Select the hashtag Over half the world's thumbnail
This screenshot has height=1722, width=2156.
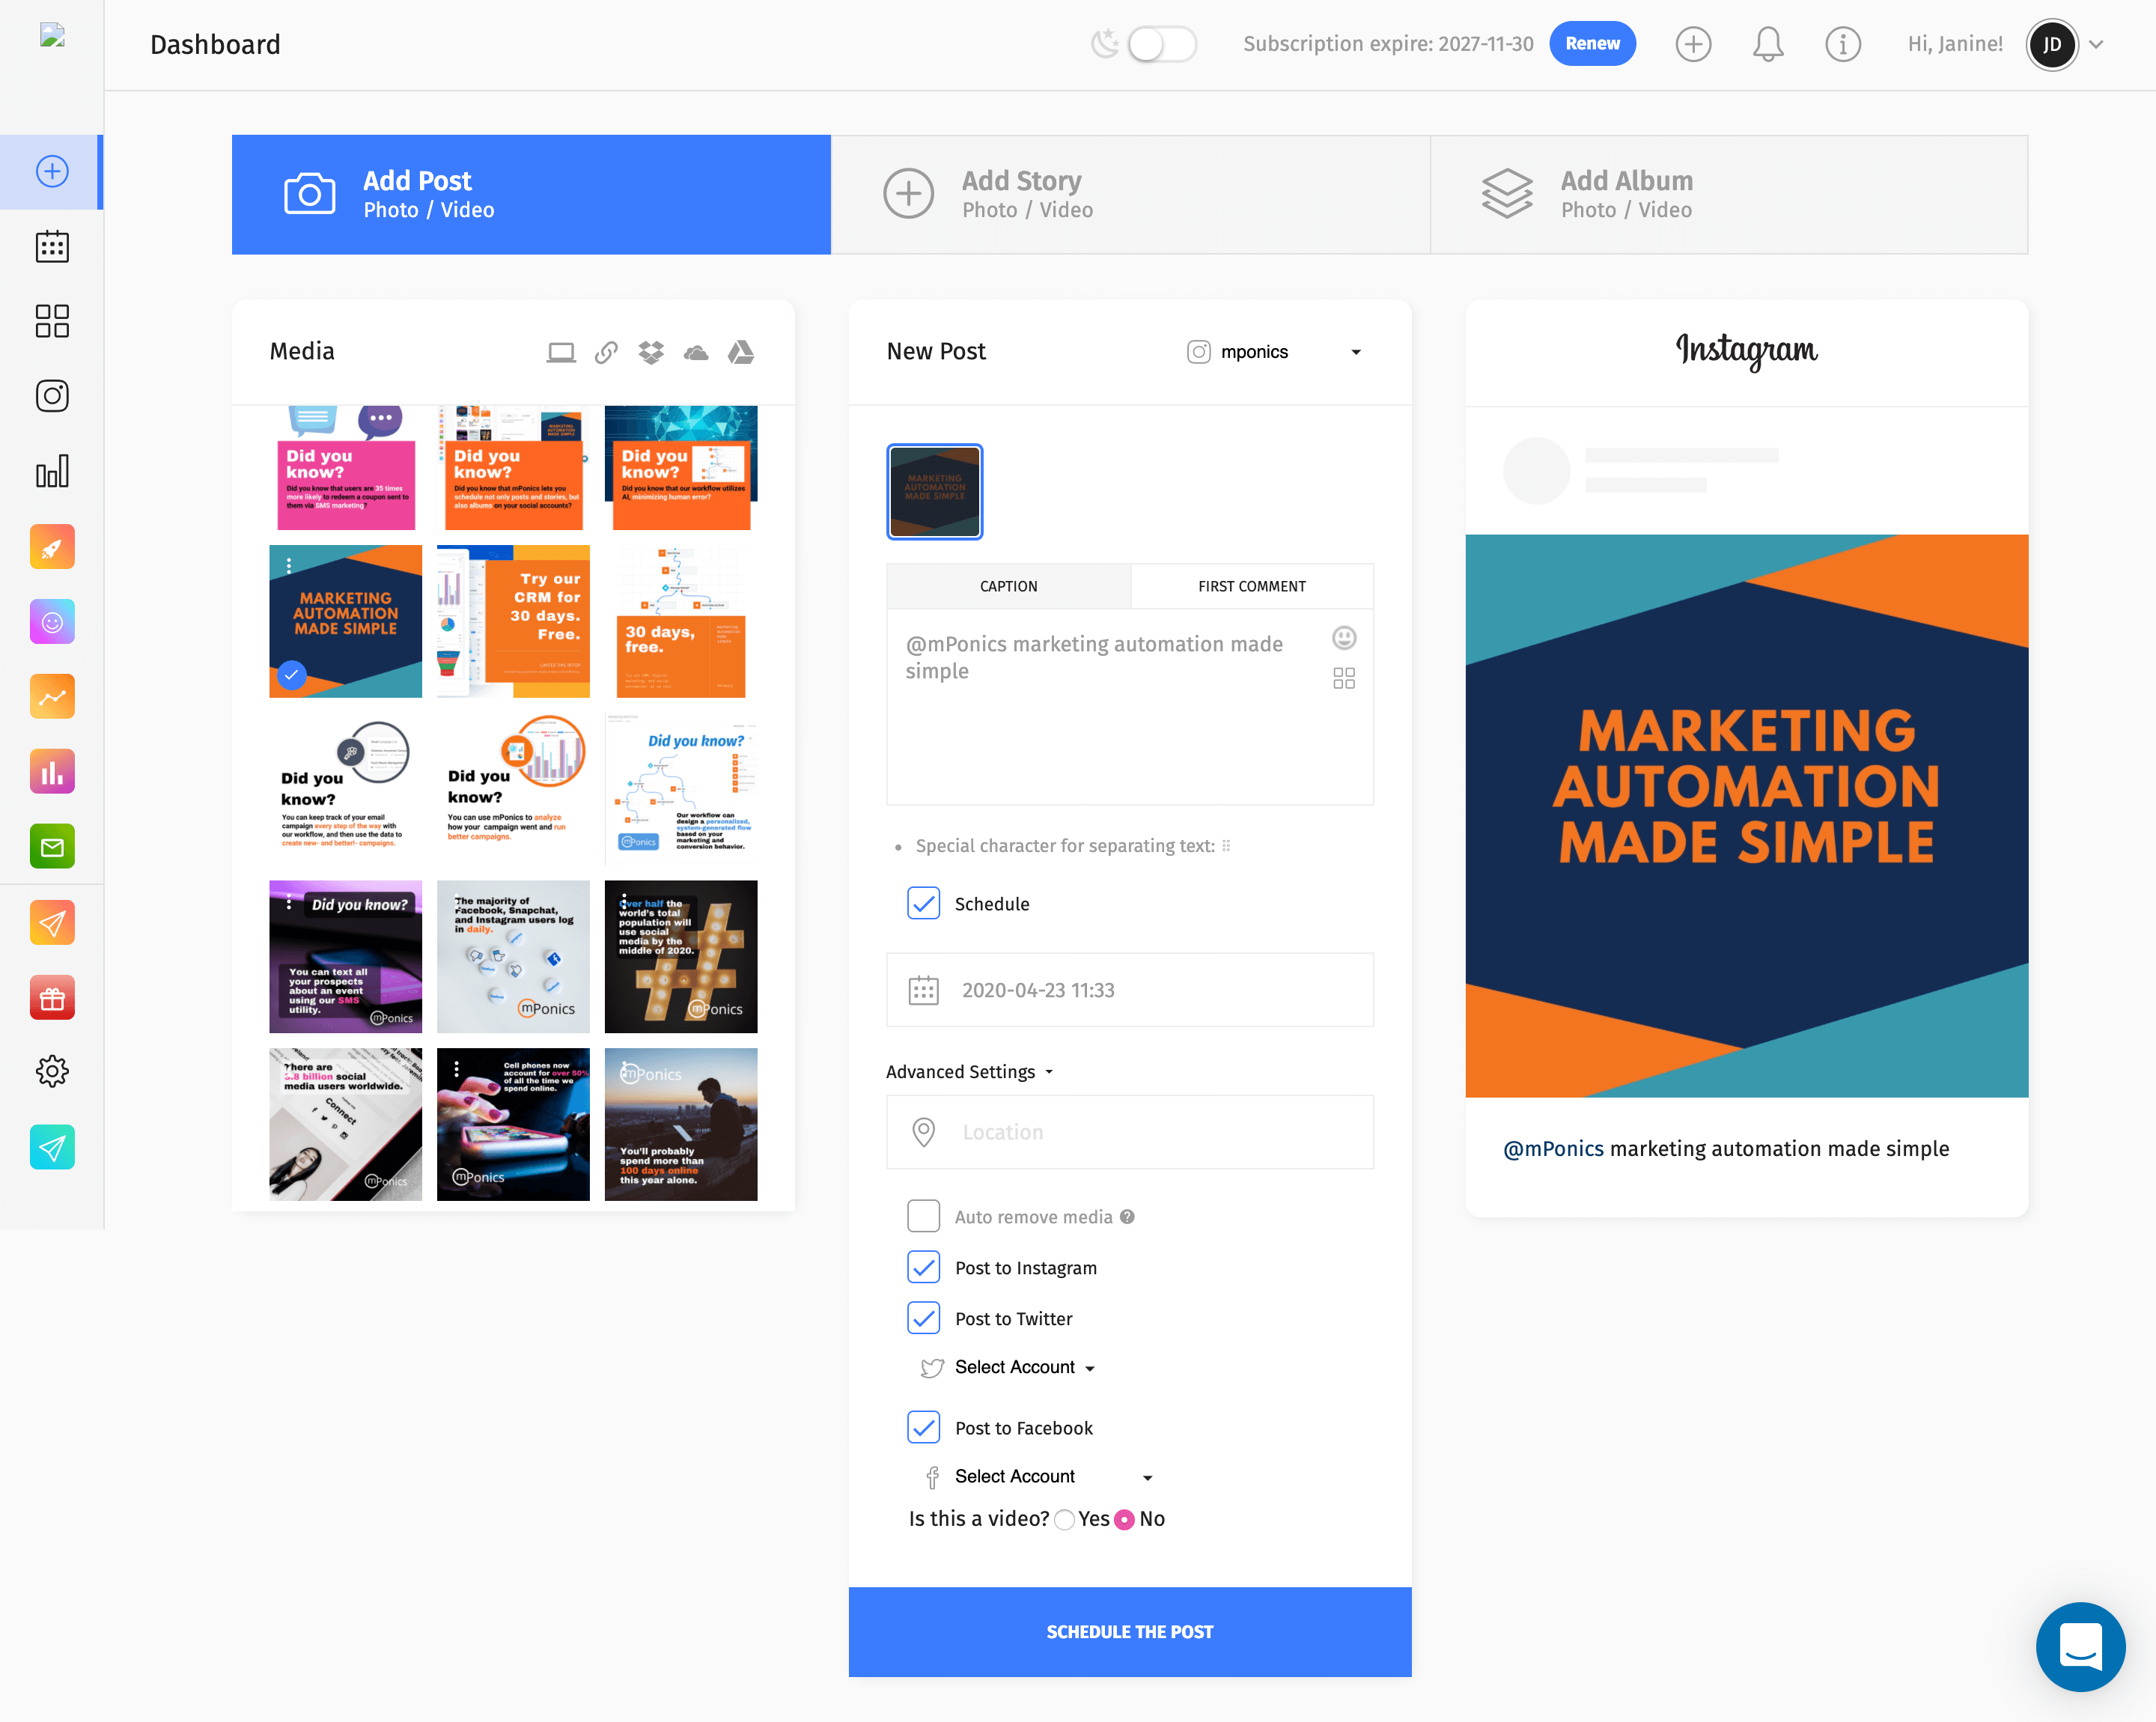681,956
